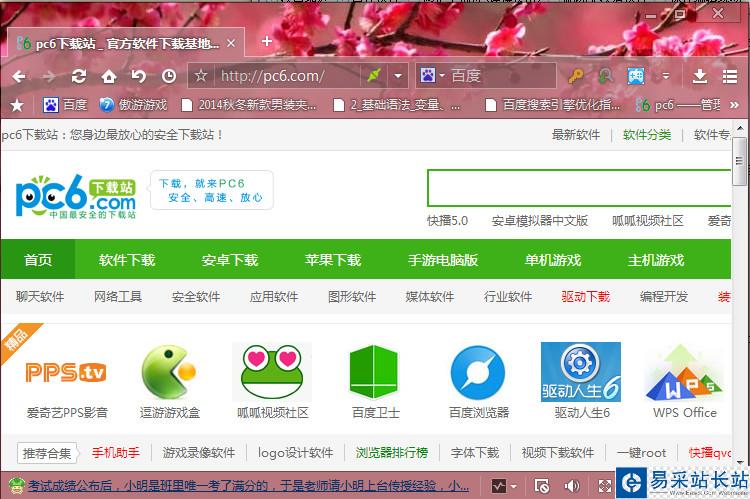This screenshot has width=750, height=499.
Task: Open 图形软件 category
Action: (x=352, y=297)
